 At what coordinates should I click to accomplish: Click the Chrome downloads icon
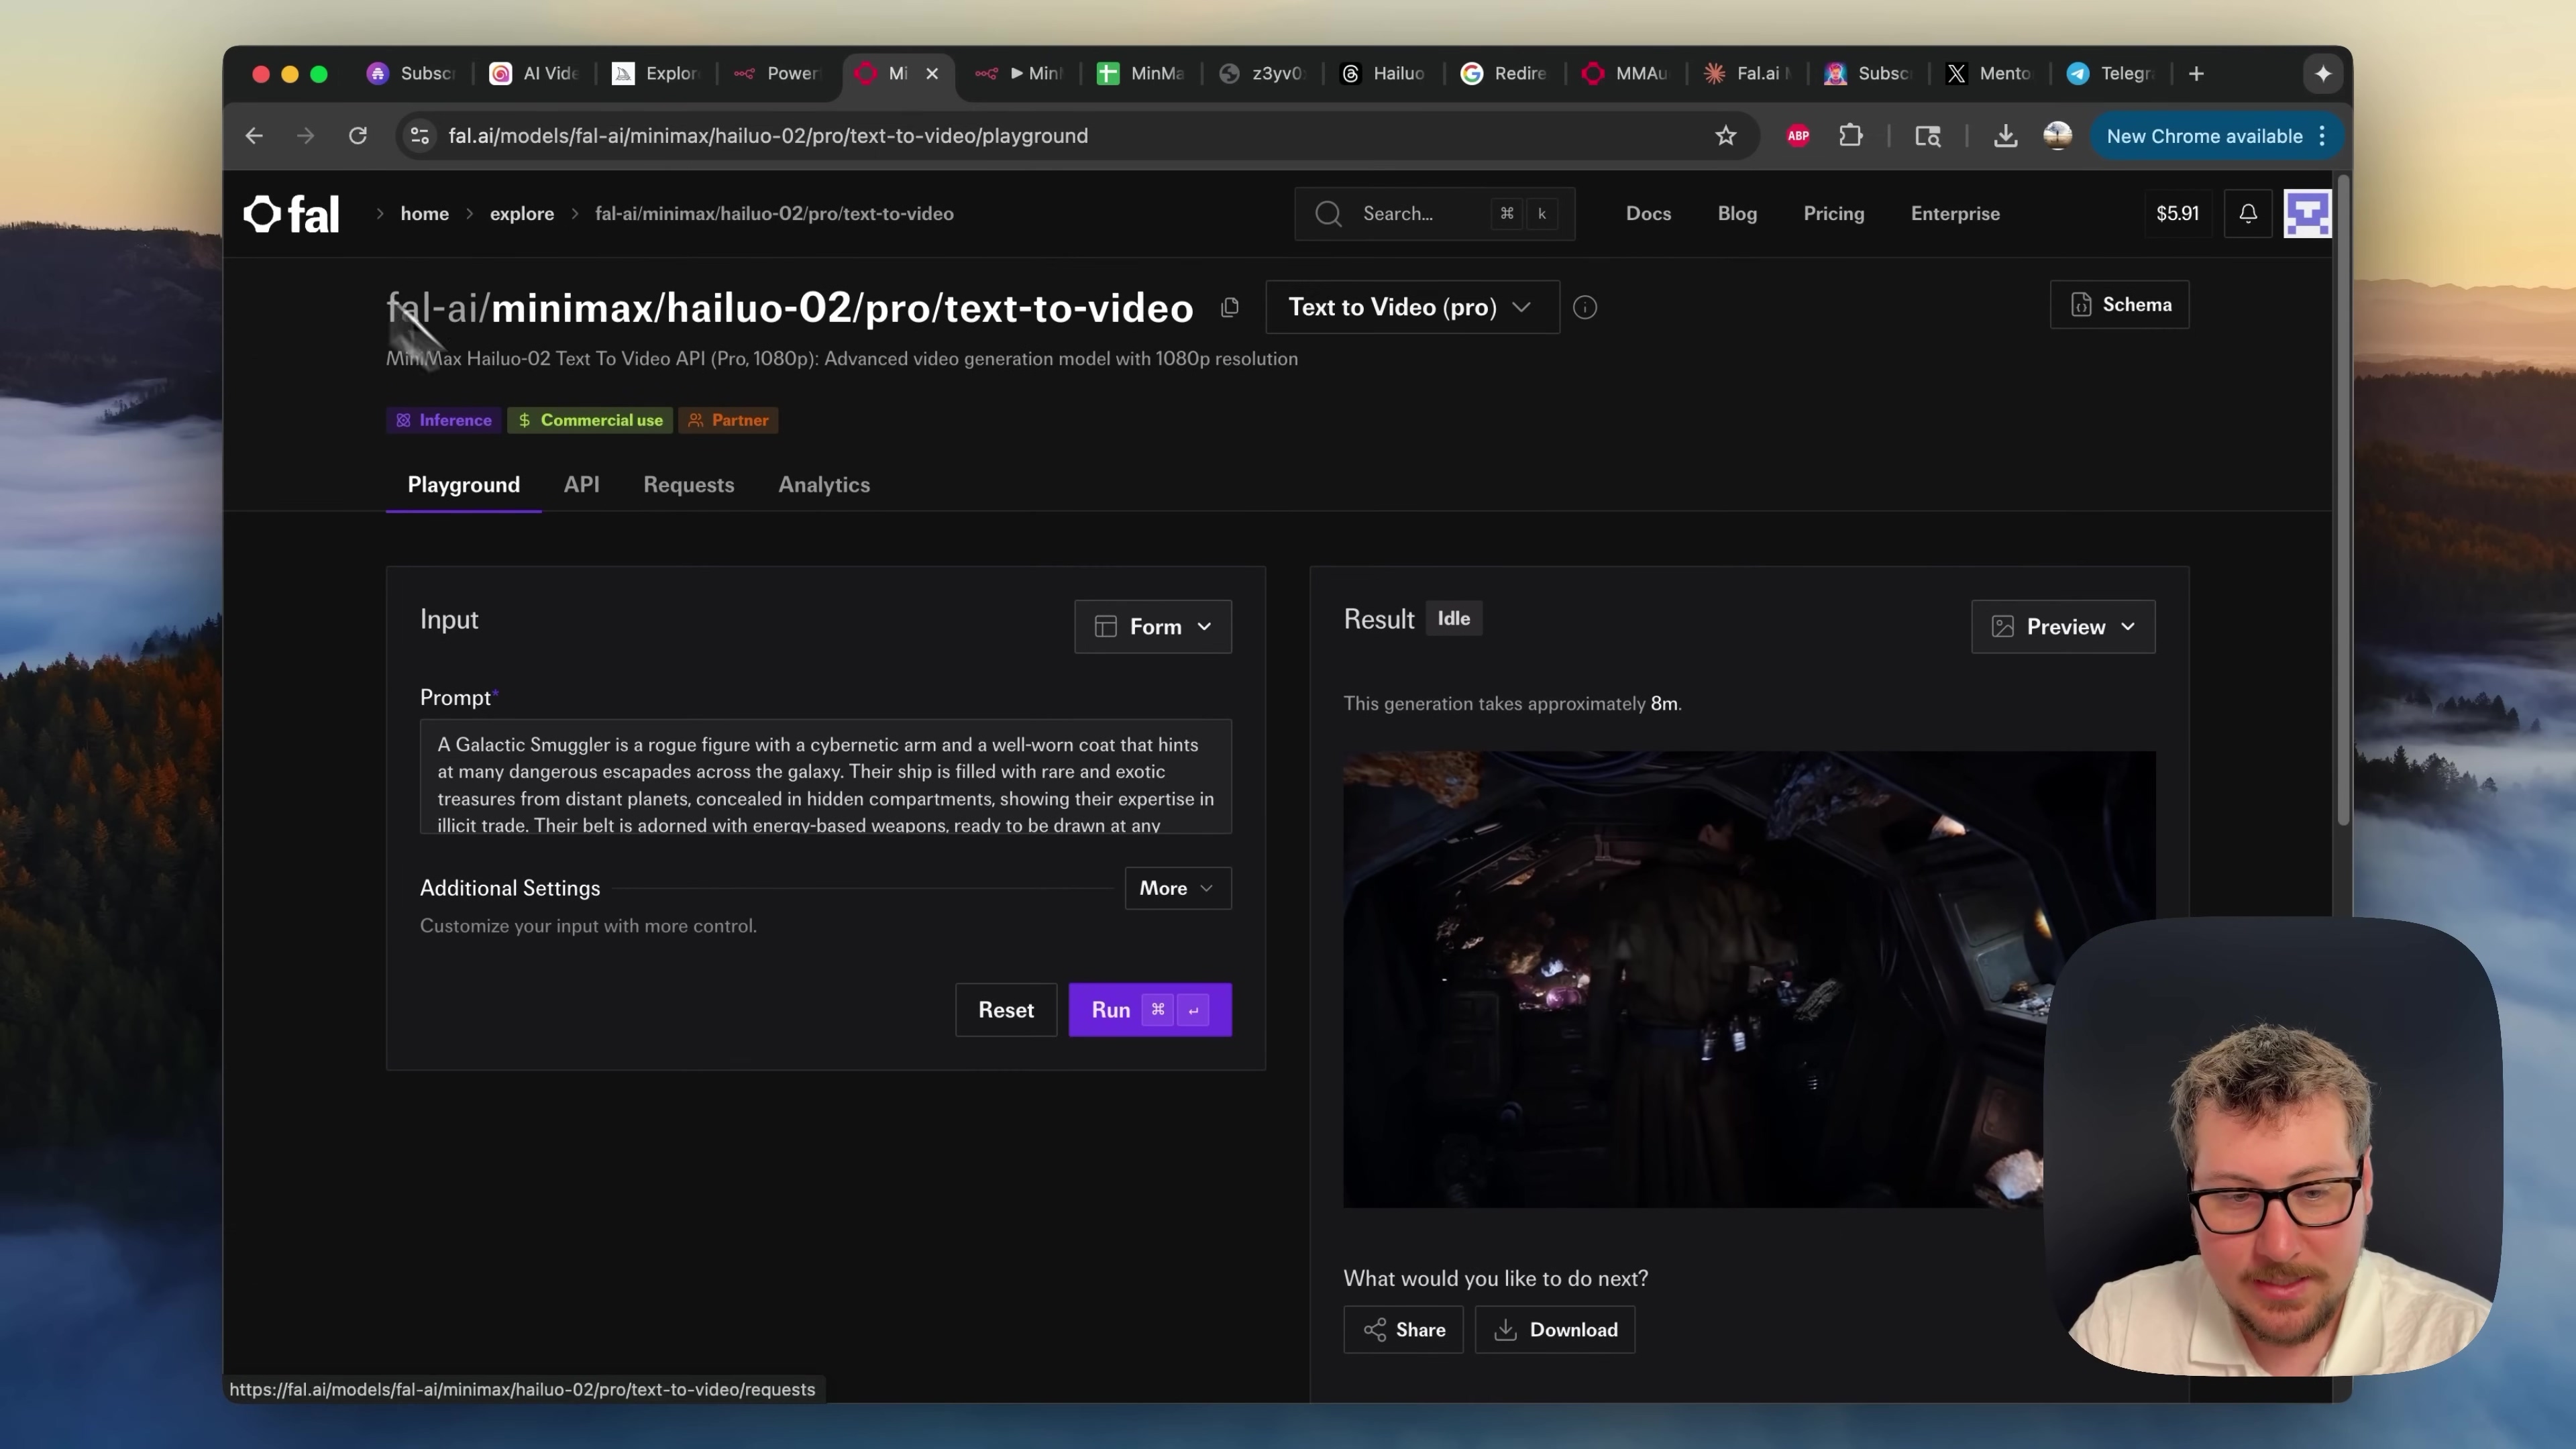point(2005,136)
